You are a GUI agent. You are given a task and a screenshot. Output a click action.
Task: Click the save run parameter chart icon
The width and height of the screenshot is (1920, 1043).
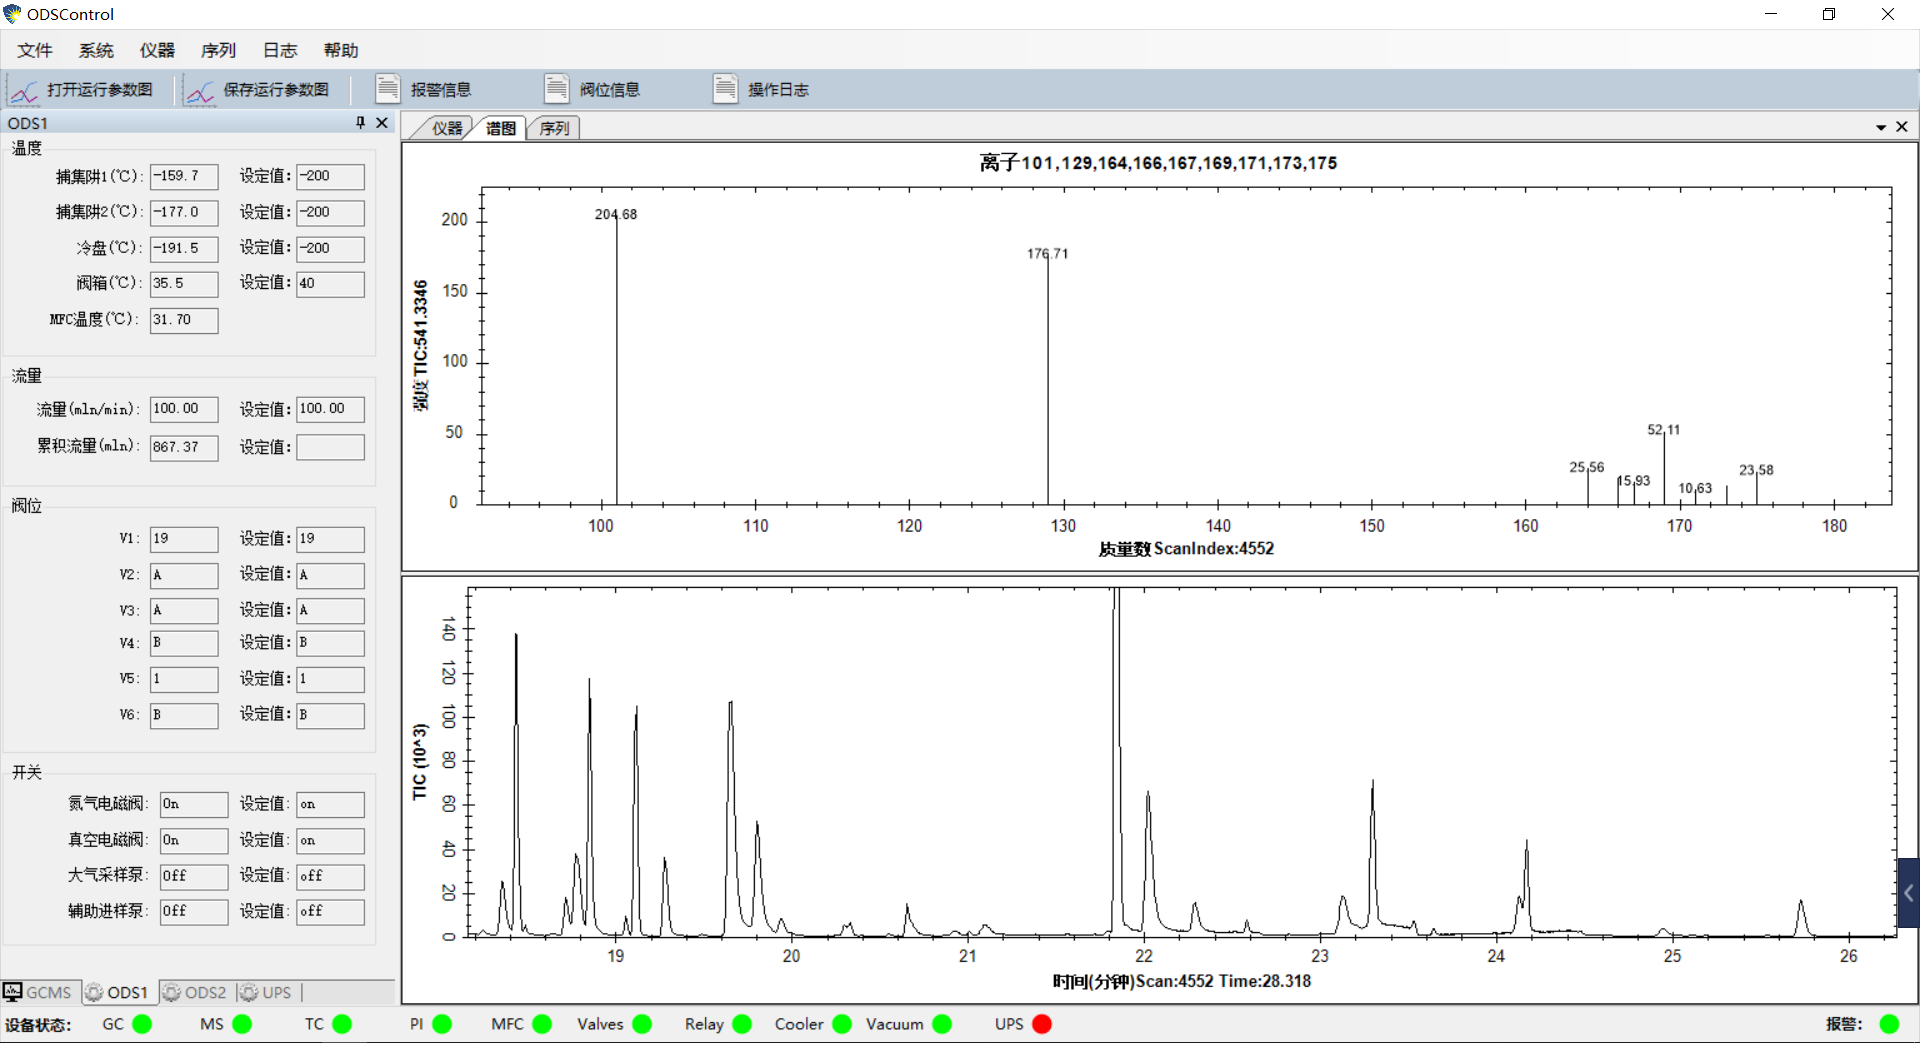coord(200,91)
